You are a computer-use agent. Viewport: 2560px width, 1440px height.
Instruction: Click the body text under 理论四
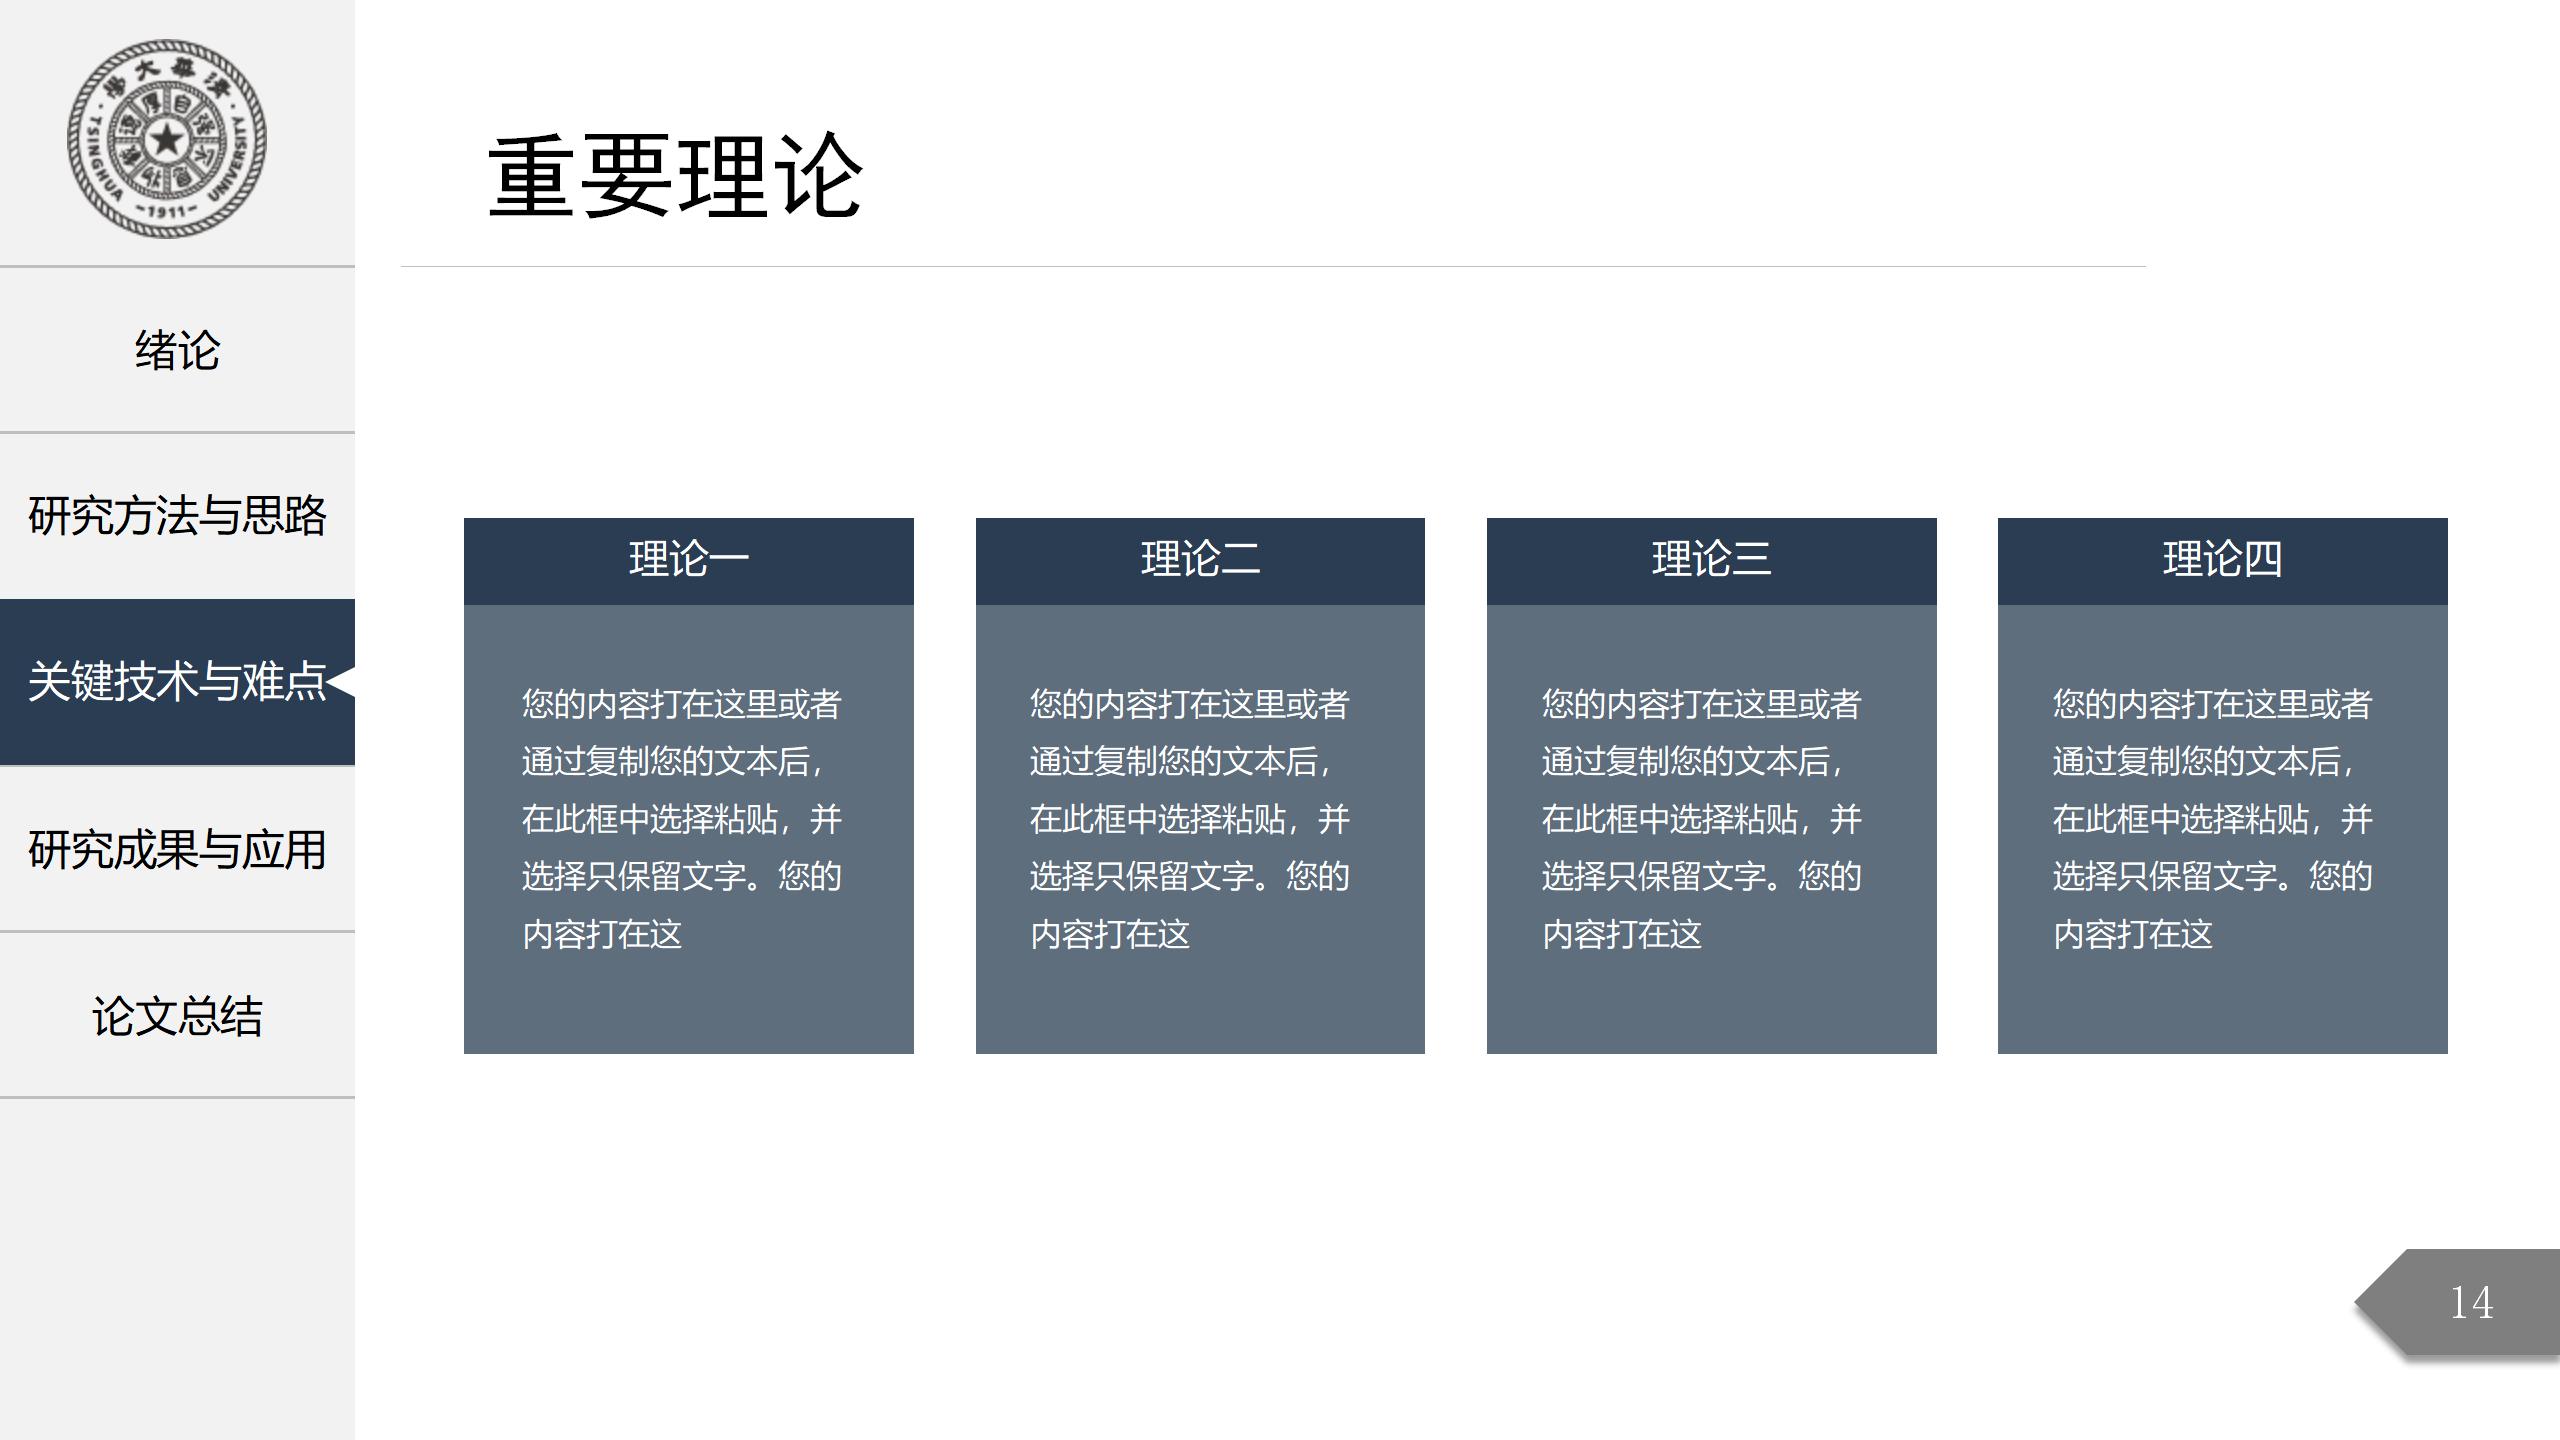(x=2212, y=818)
